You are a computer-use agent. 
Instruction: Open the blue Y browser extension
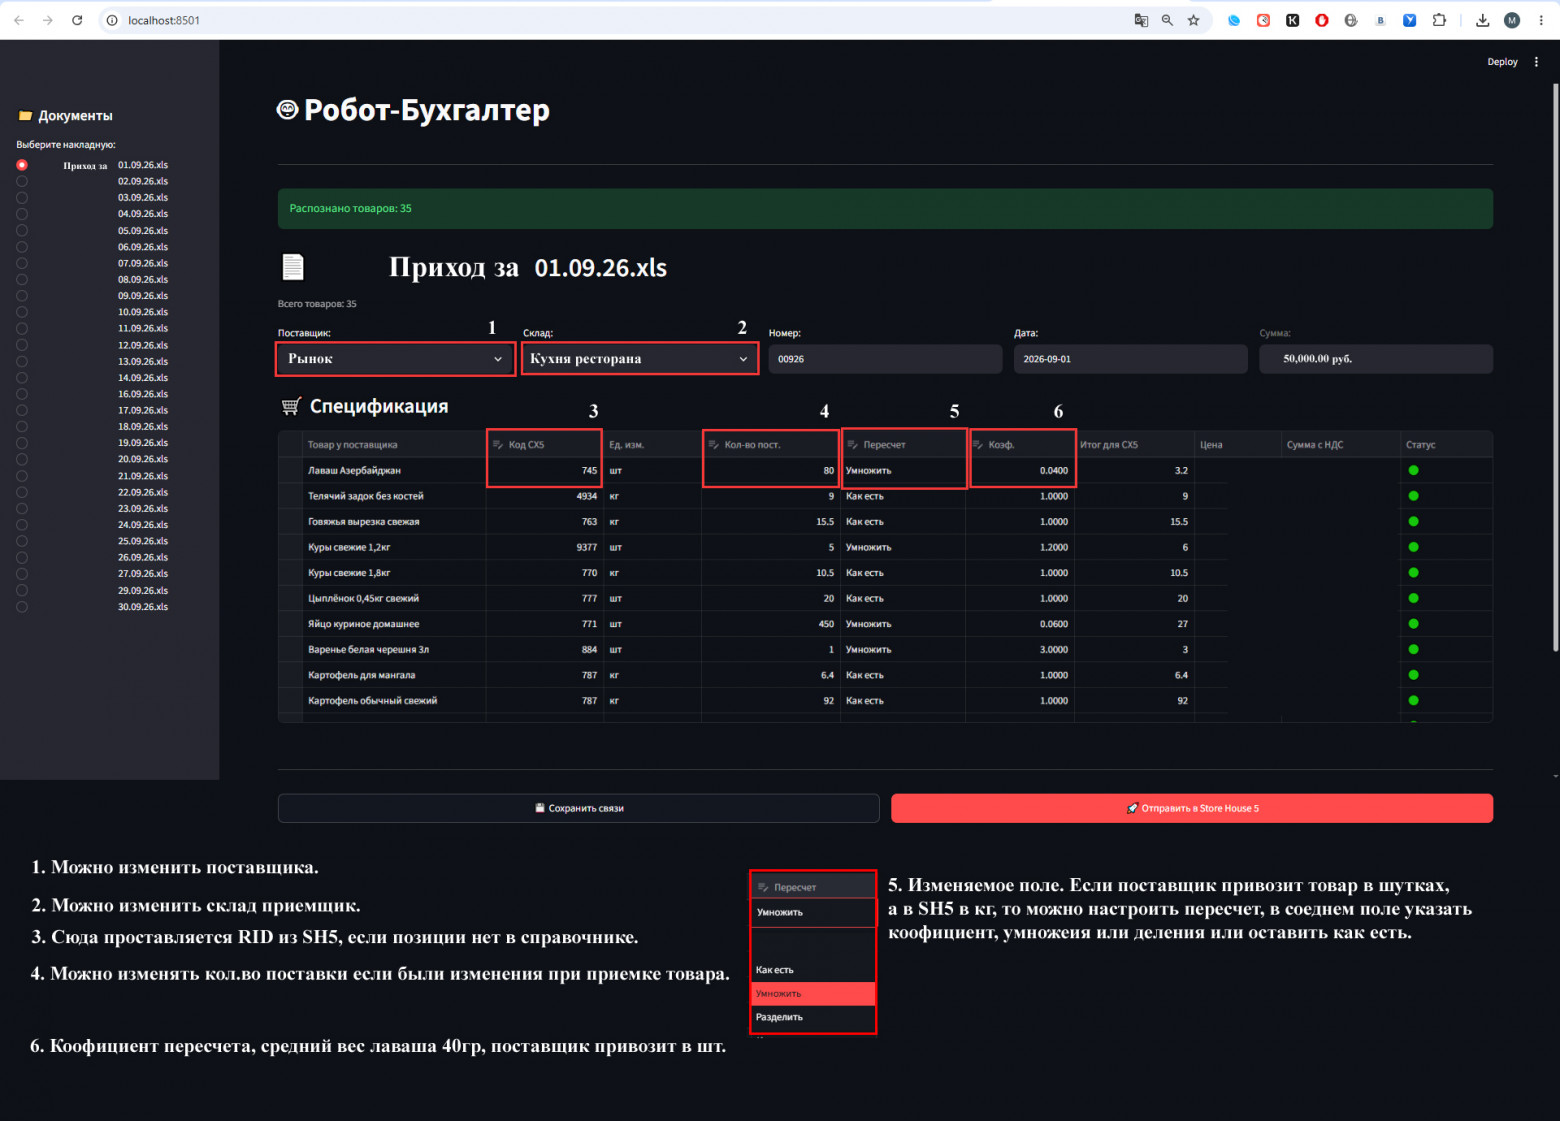[x=1409, y=20]
